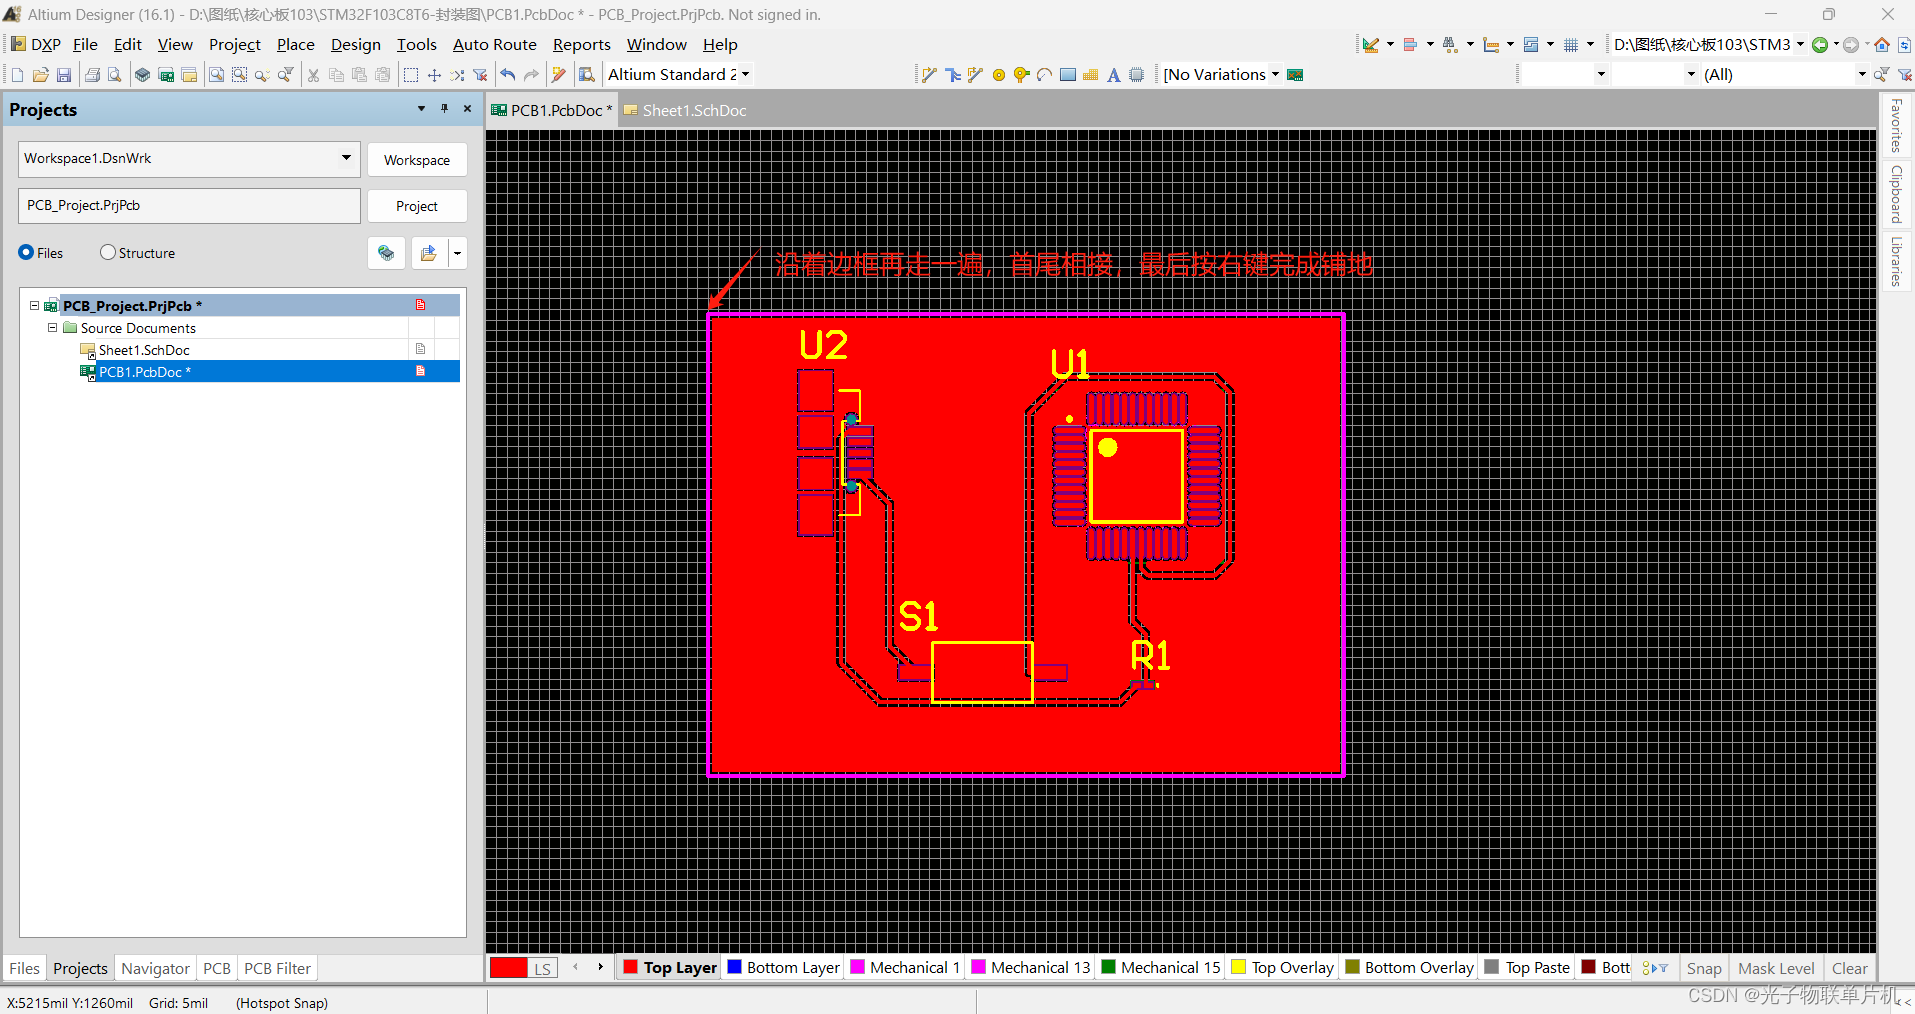Image resolution: width=1915 pixels, height=1014 pixels.
Task: Select the Place String text icon
Action: pos(1113,75)
